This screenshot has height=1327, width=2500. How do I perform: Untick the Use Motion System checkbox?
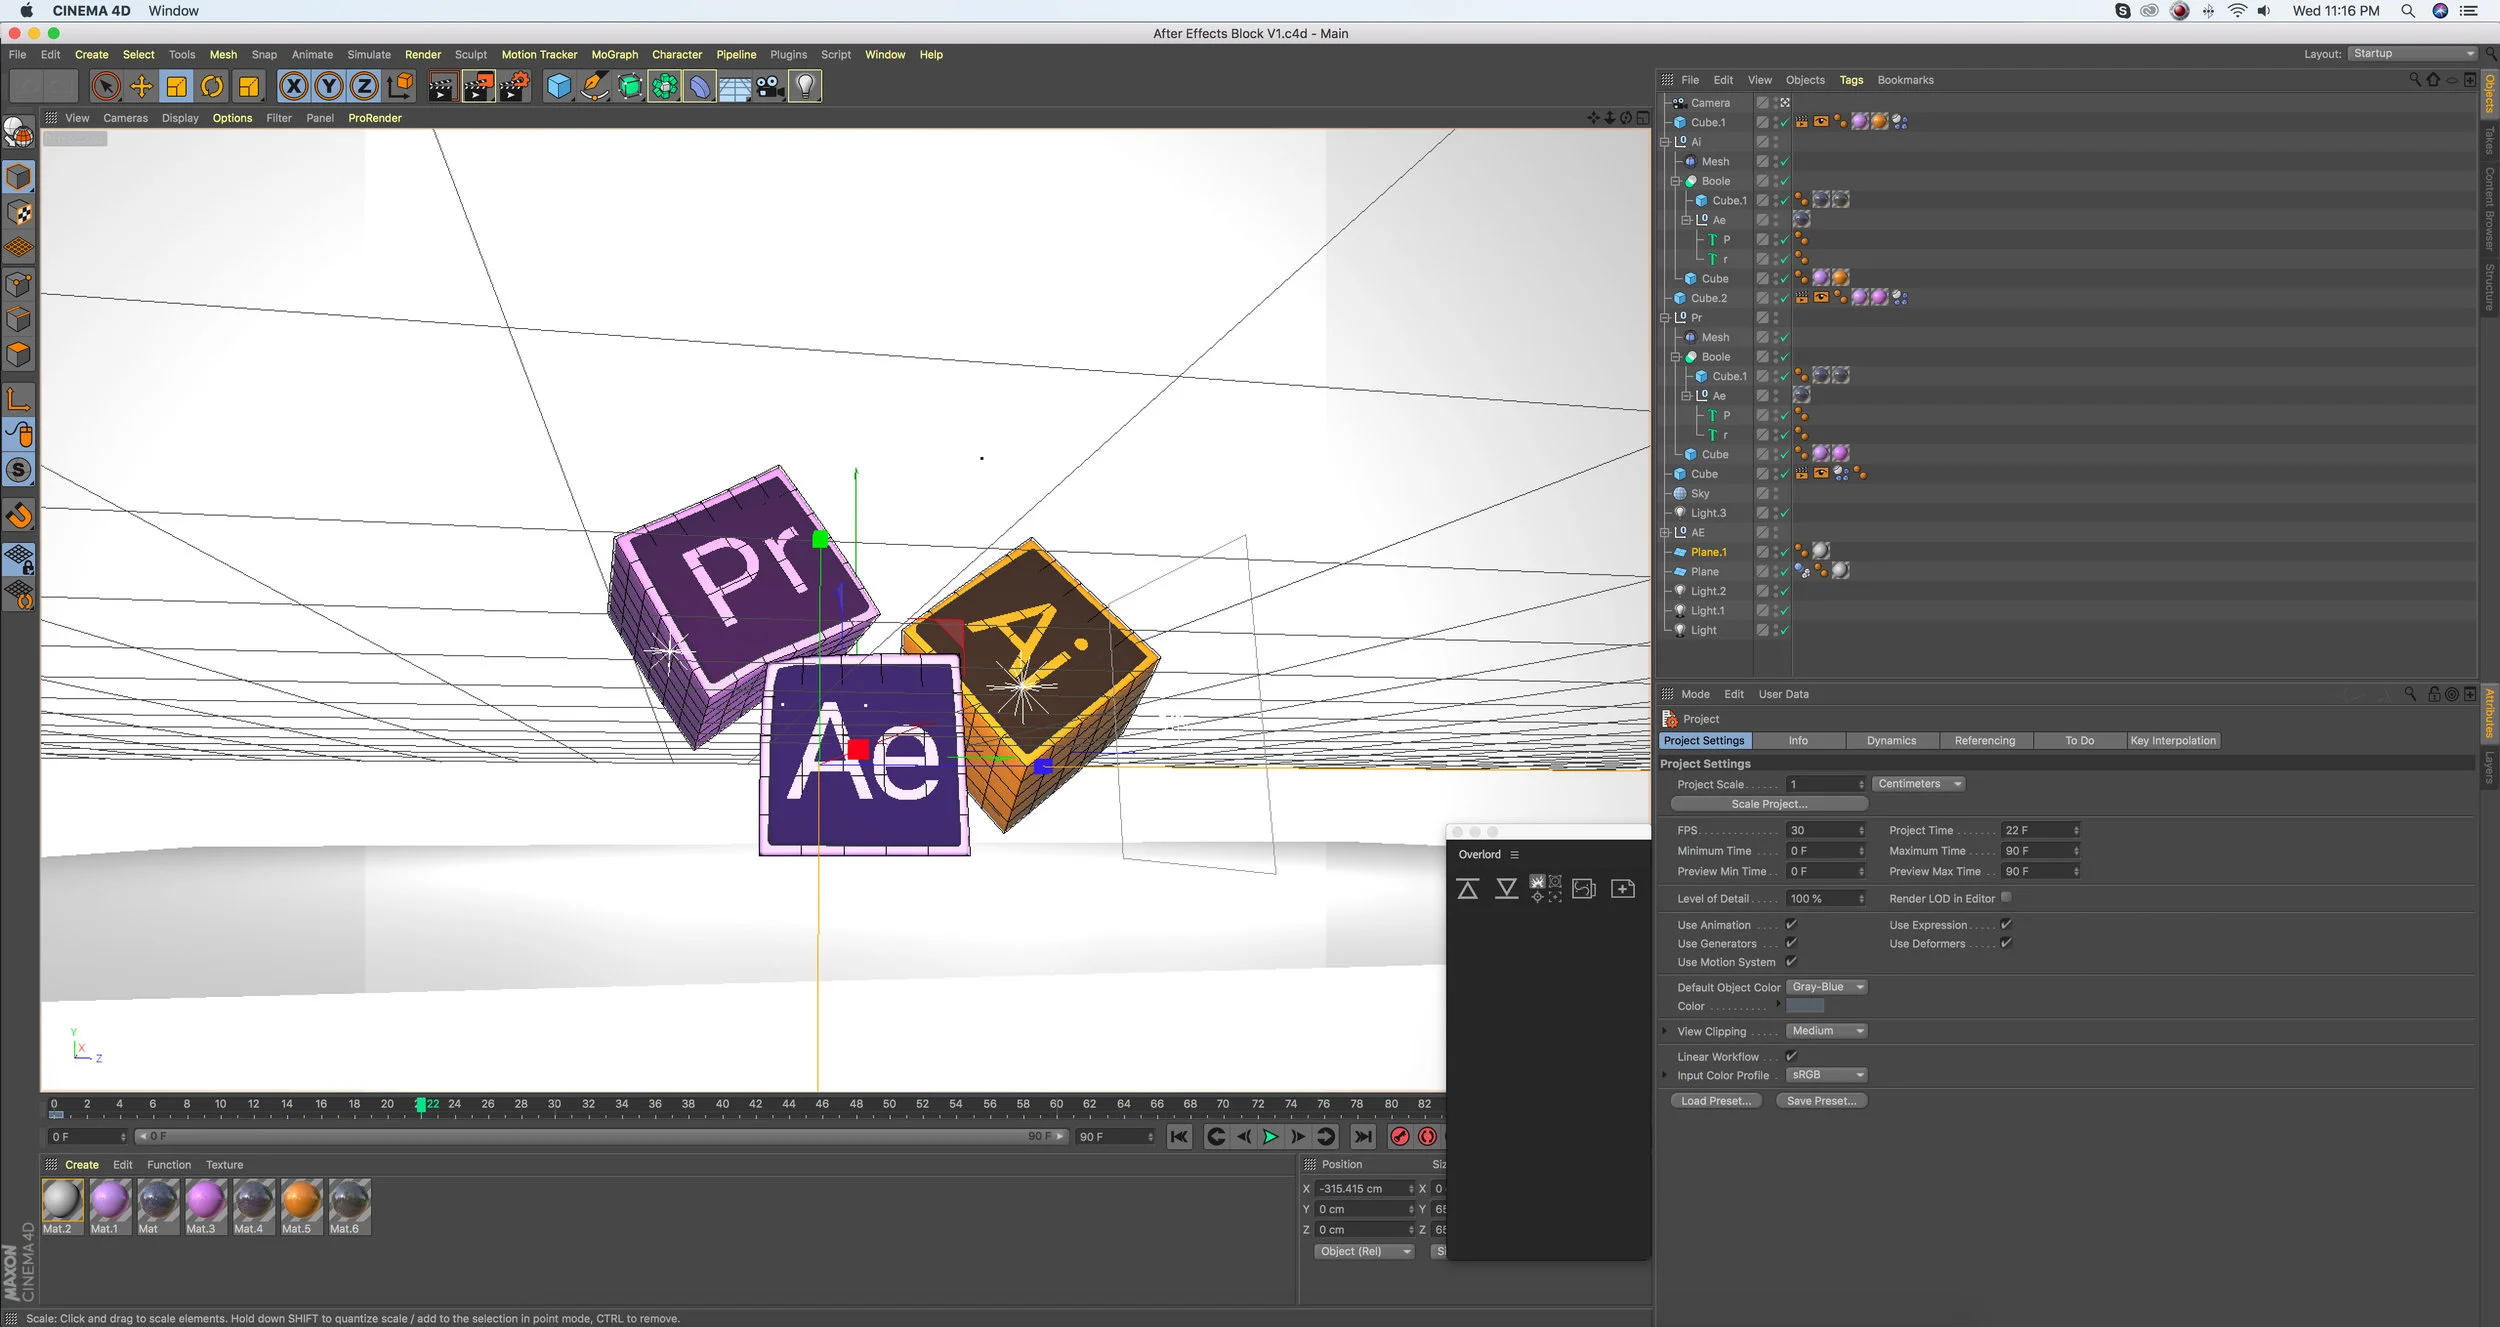1791,962
